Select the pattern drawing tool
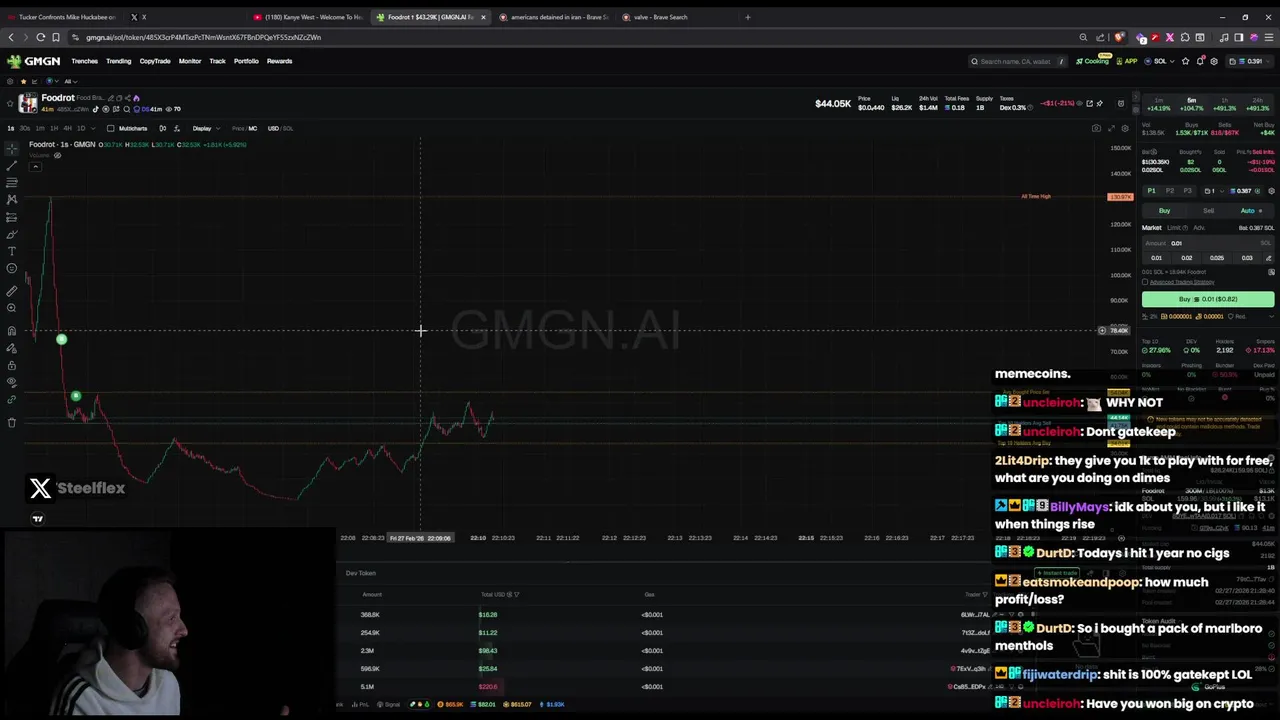 point(12,199)
